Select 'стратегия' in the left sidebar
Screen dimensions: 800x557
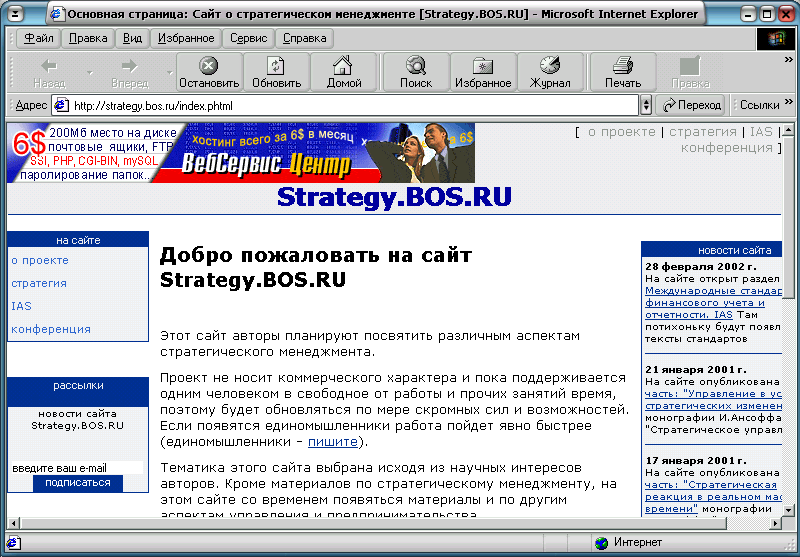pyautogui.click(x=39, y=283)
